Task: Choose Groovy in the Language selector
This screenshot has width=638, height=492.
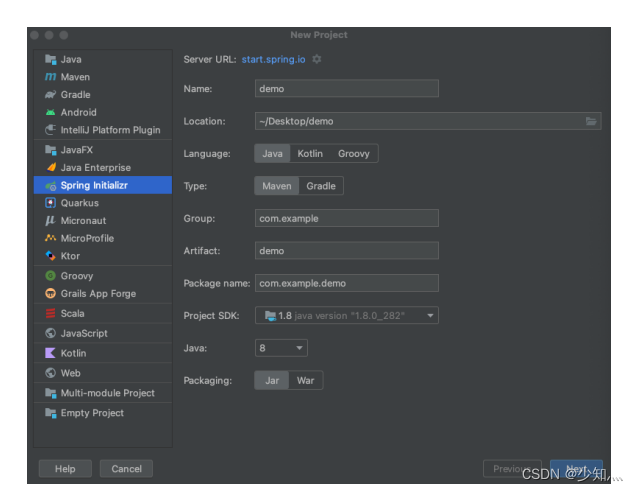Action: [354, 153]
